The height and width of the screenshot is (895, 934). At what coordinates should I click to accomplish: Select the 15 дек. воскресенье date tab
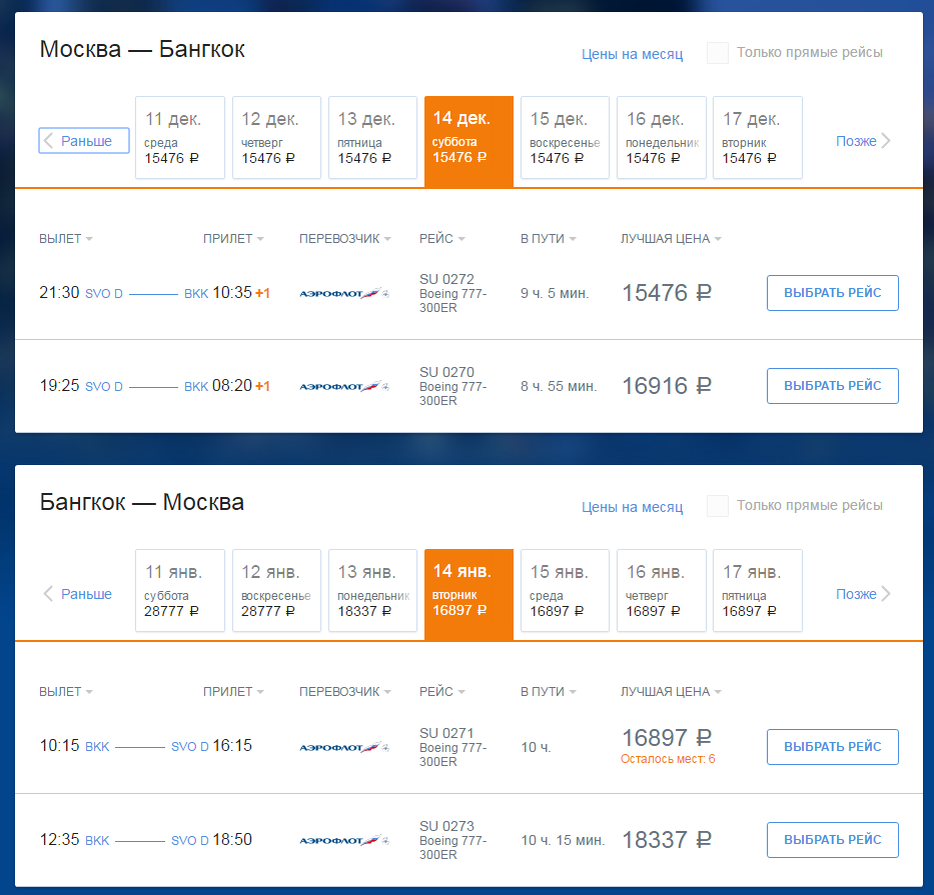click(x=565, y=138)
